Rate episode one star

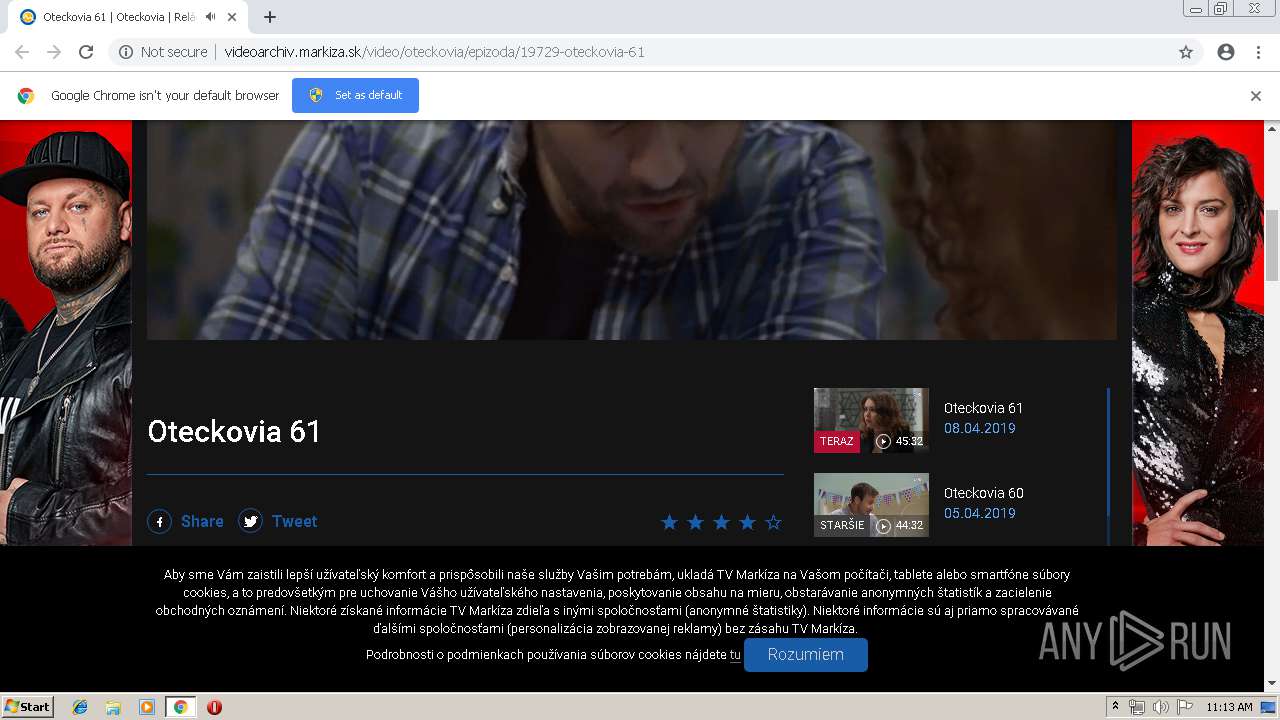[669, 522]
